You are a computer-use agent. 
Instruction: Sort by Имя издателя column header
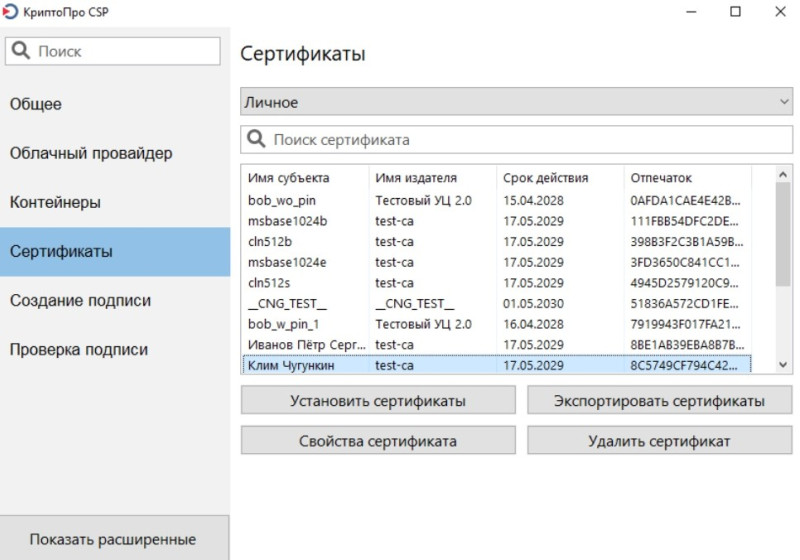(433, 178)
